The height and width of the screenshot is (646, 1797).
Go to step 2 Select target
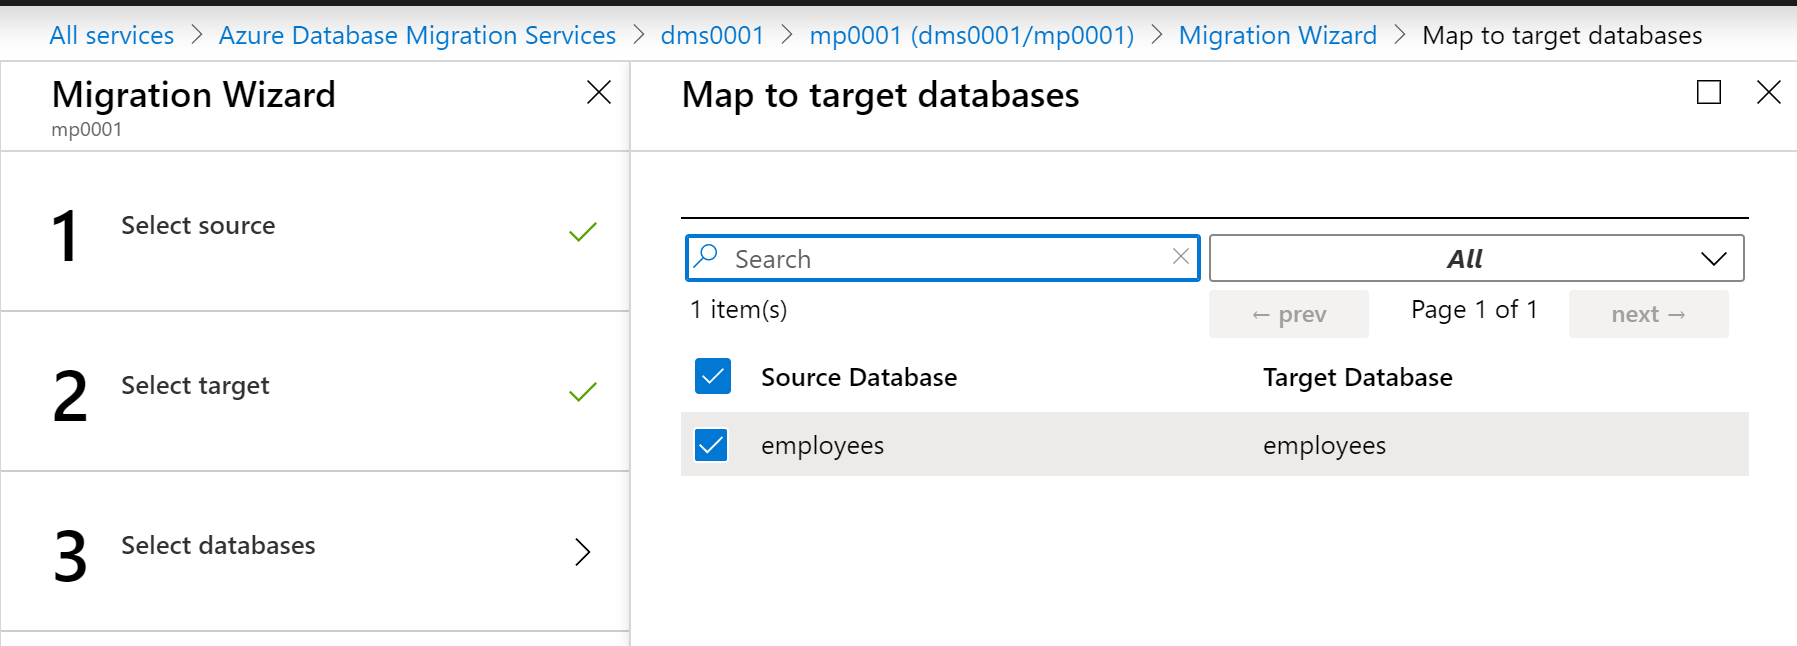pos(195,386)
